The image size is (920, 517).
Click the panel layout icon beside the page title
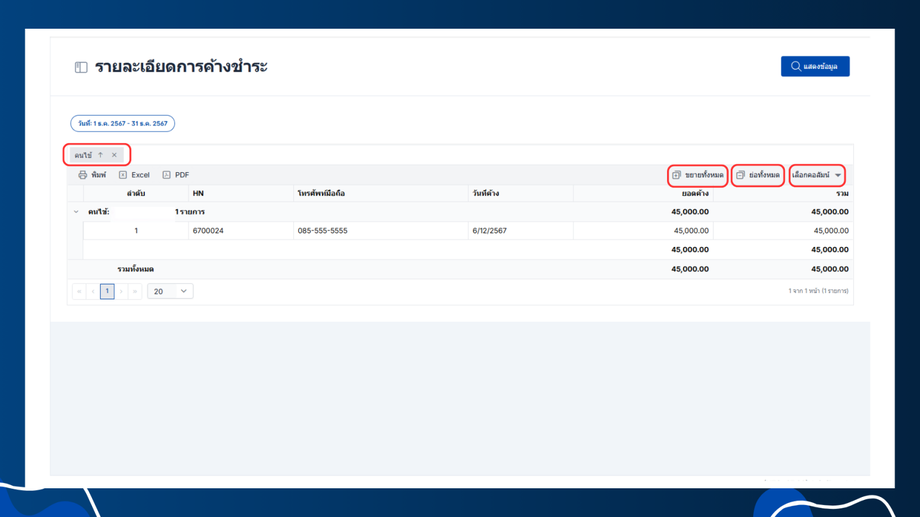(81, 67)
